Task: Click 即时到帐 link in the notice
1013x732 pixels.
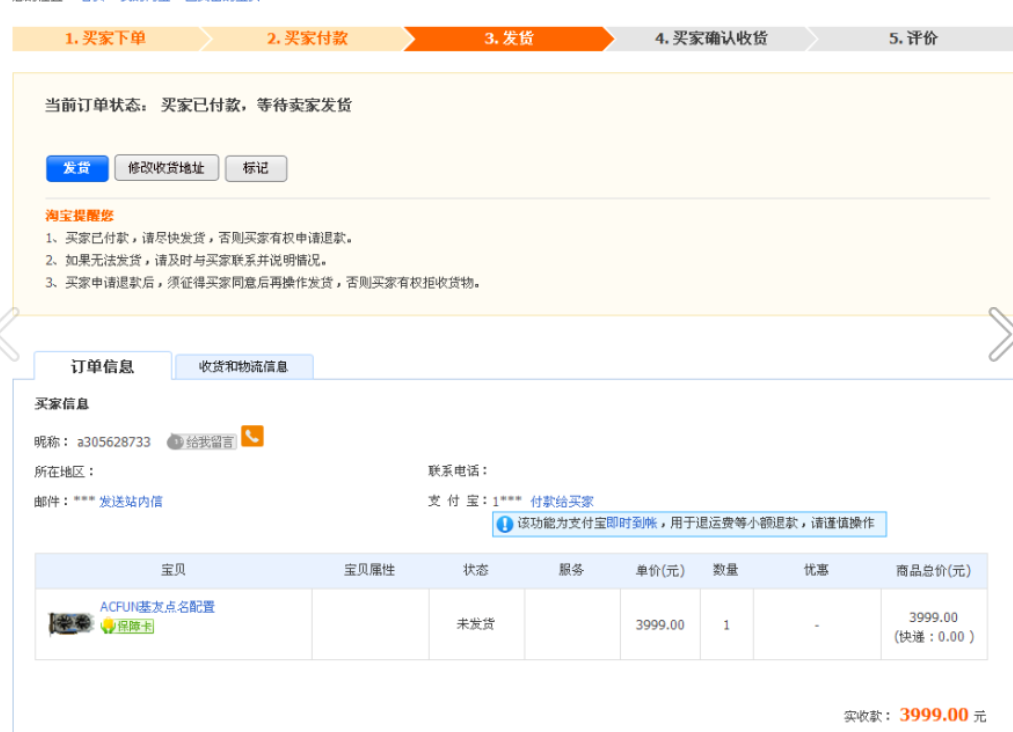Action: (x=632, y=523)
